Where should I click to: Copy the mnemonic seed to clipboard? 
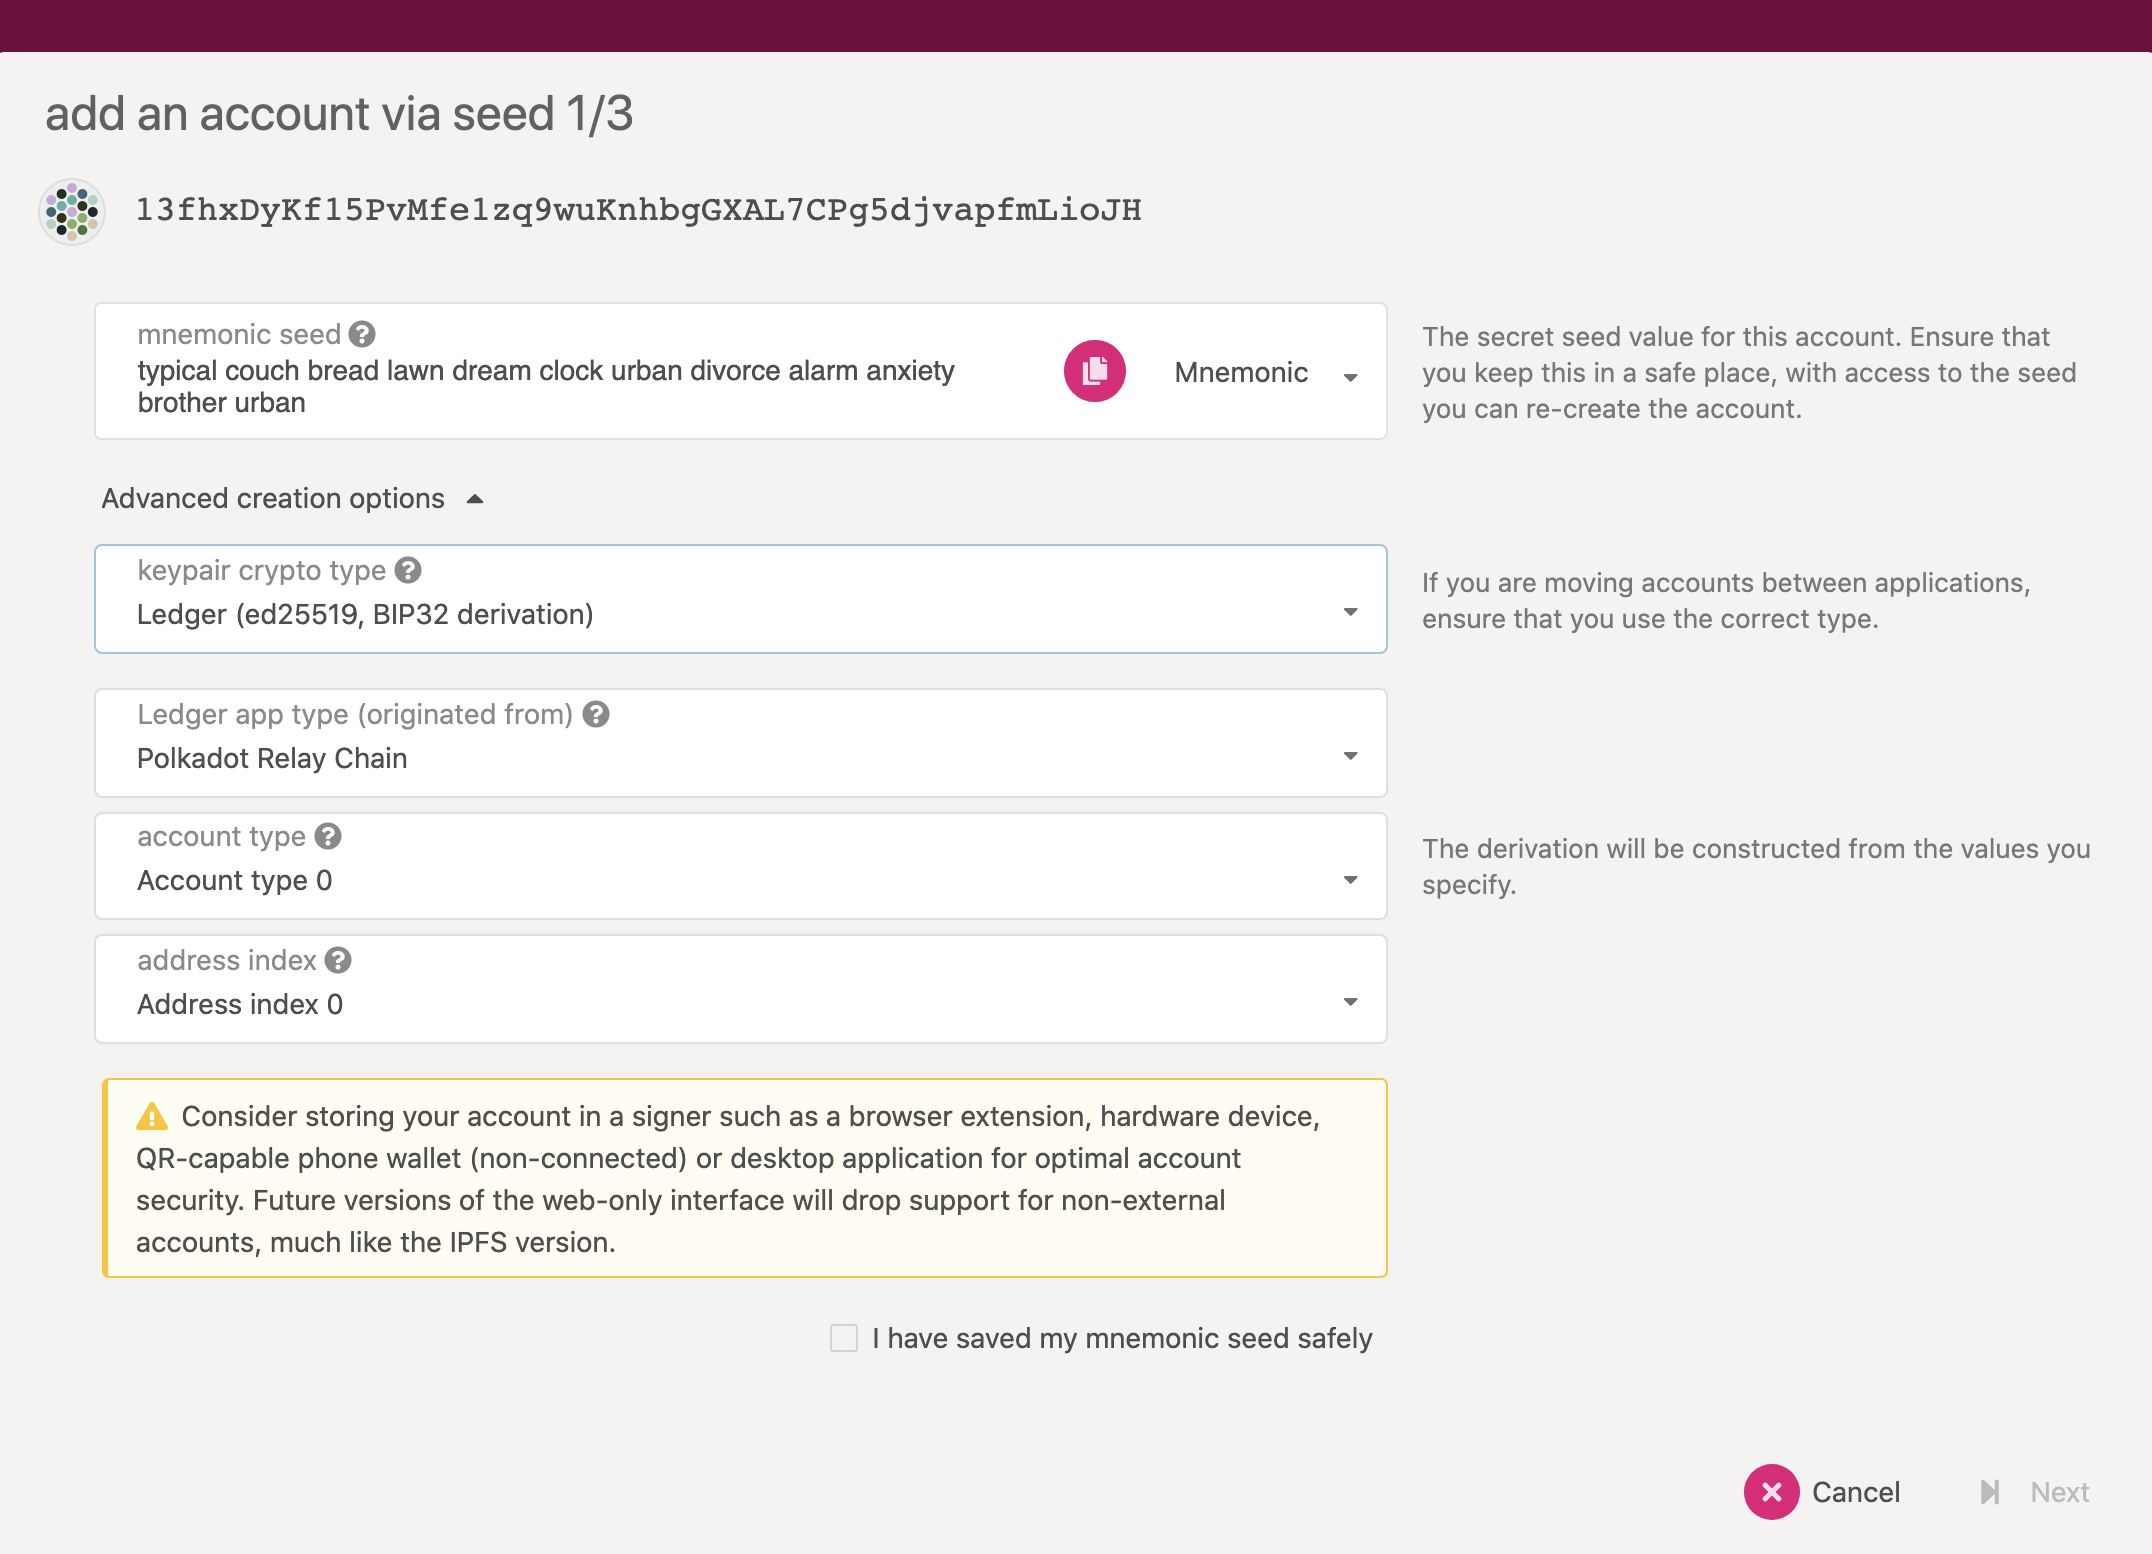click(x=1094, y=371)
